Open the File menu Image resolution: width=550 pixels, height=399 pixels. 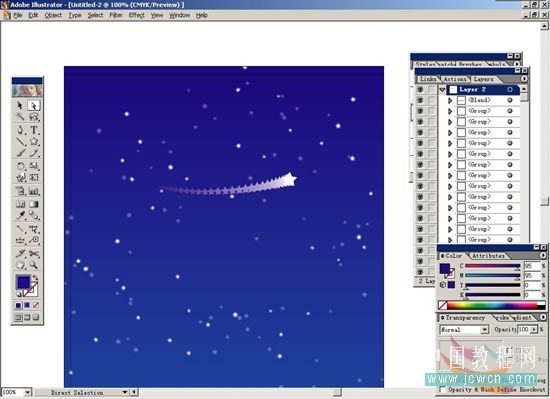18,15
